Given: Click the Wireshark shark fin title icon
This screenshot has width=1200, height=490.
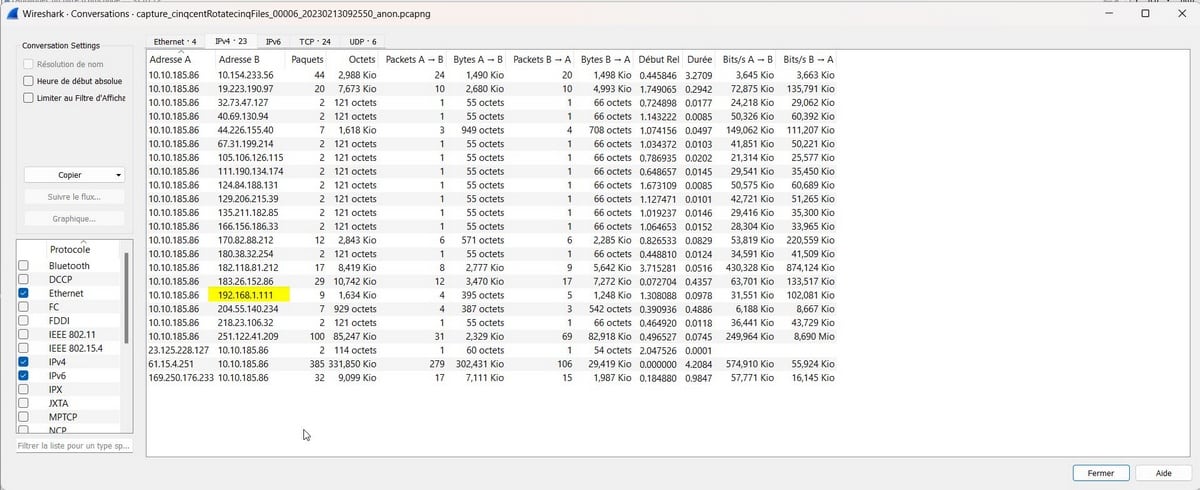Looking at the screenshot, I should point(14,14).
